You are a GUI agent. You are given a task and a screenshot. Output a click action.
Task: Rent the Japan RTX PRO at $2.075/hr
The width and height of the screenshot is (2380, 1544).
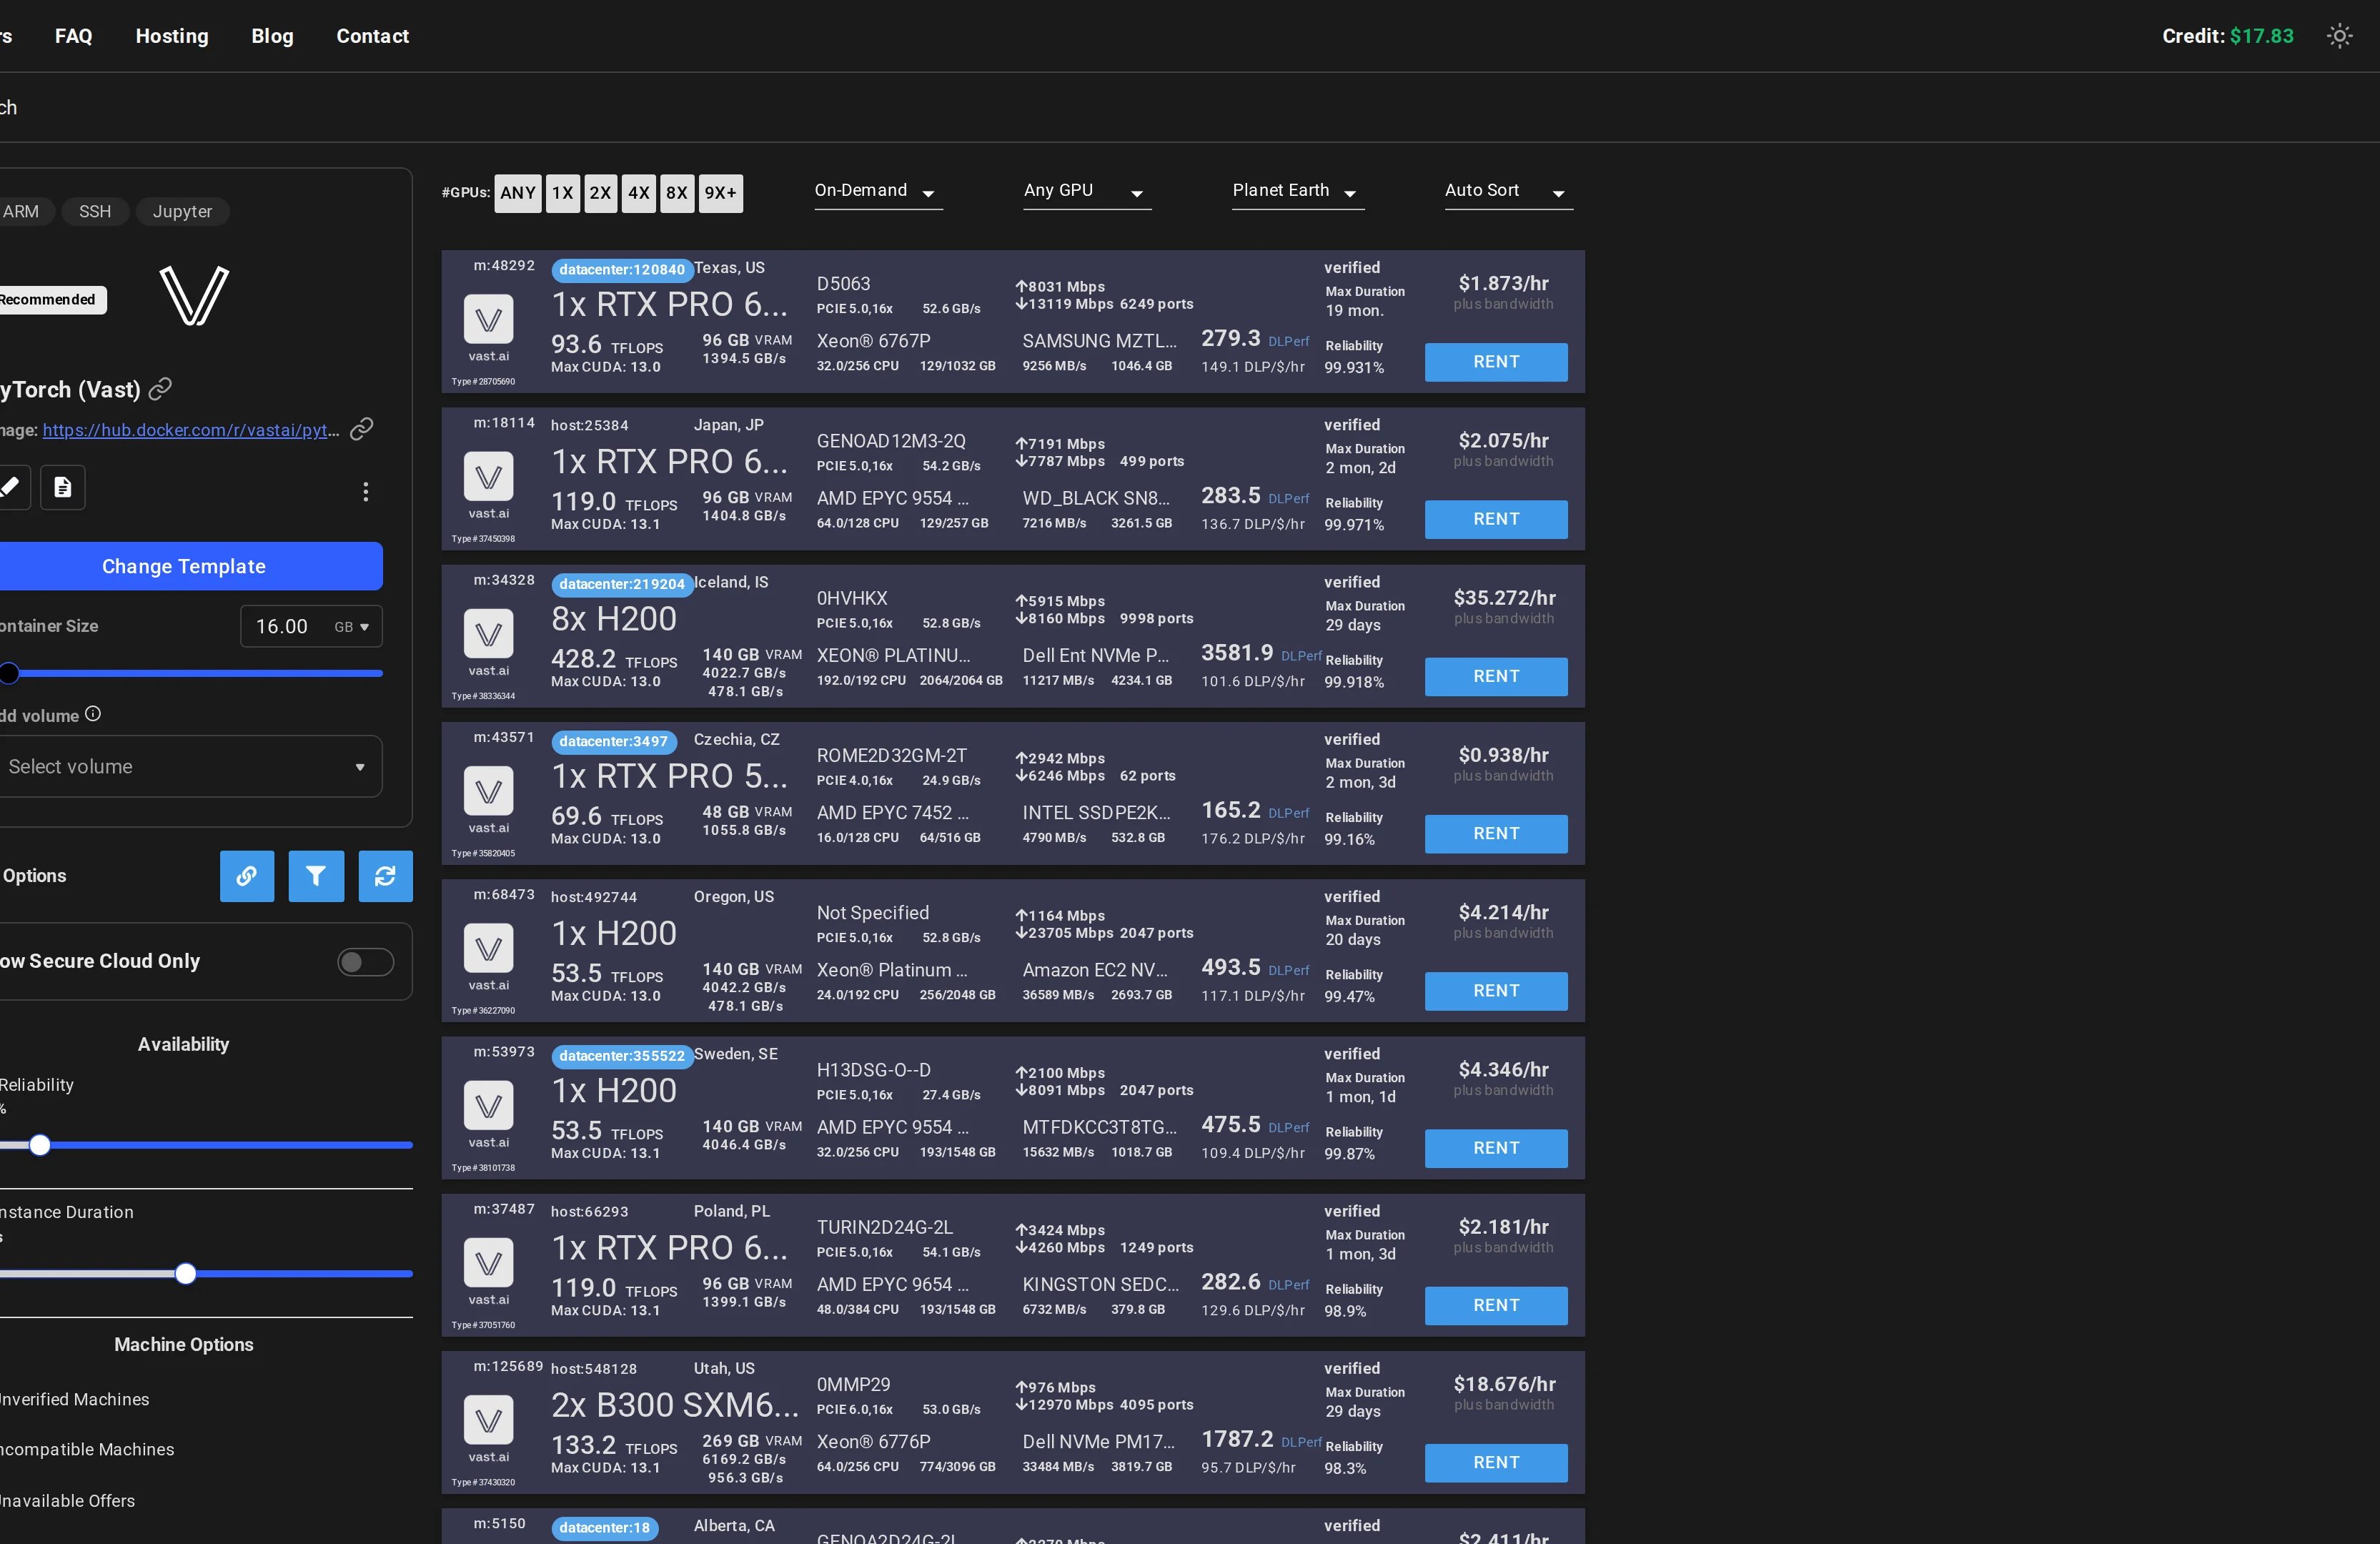(x=1496, y=519)
